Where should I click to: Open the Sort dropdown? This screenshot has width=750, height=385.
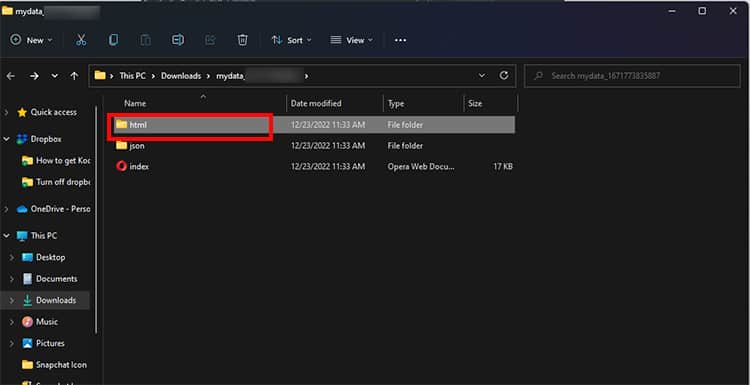291,40
